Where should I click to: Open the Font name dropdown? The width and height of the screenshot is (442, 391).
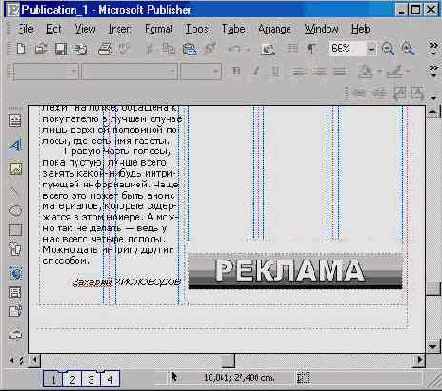[172, 71]
